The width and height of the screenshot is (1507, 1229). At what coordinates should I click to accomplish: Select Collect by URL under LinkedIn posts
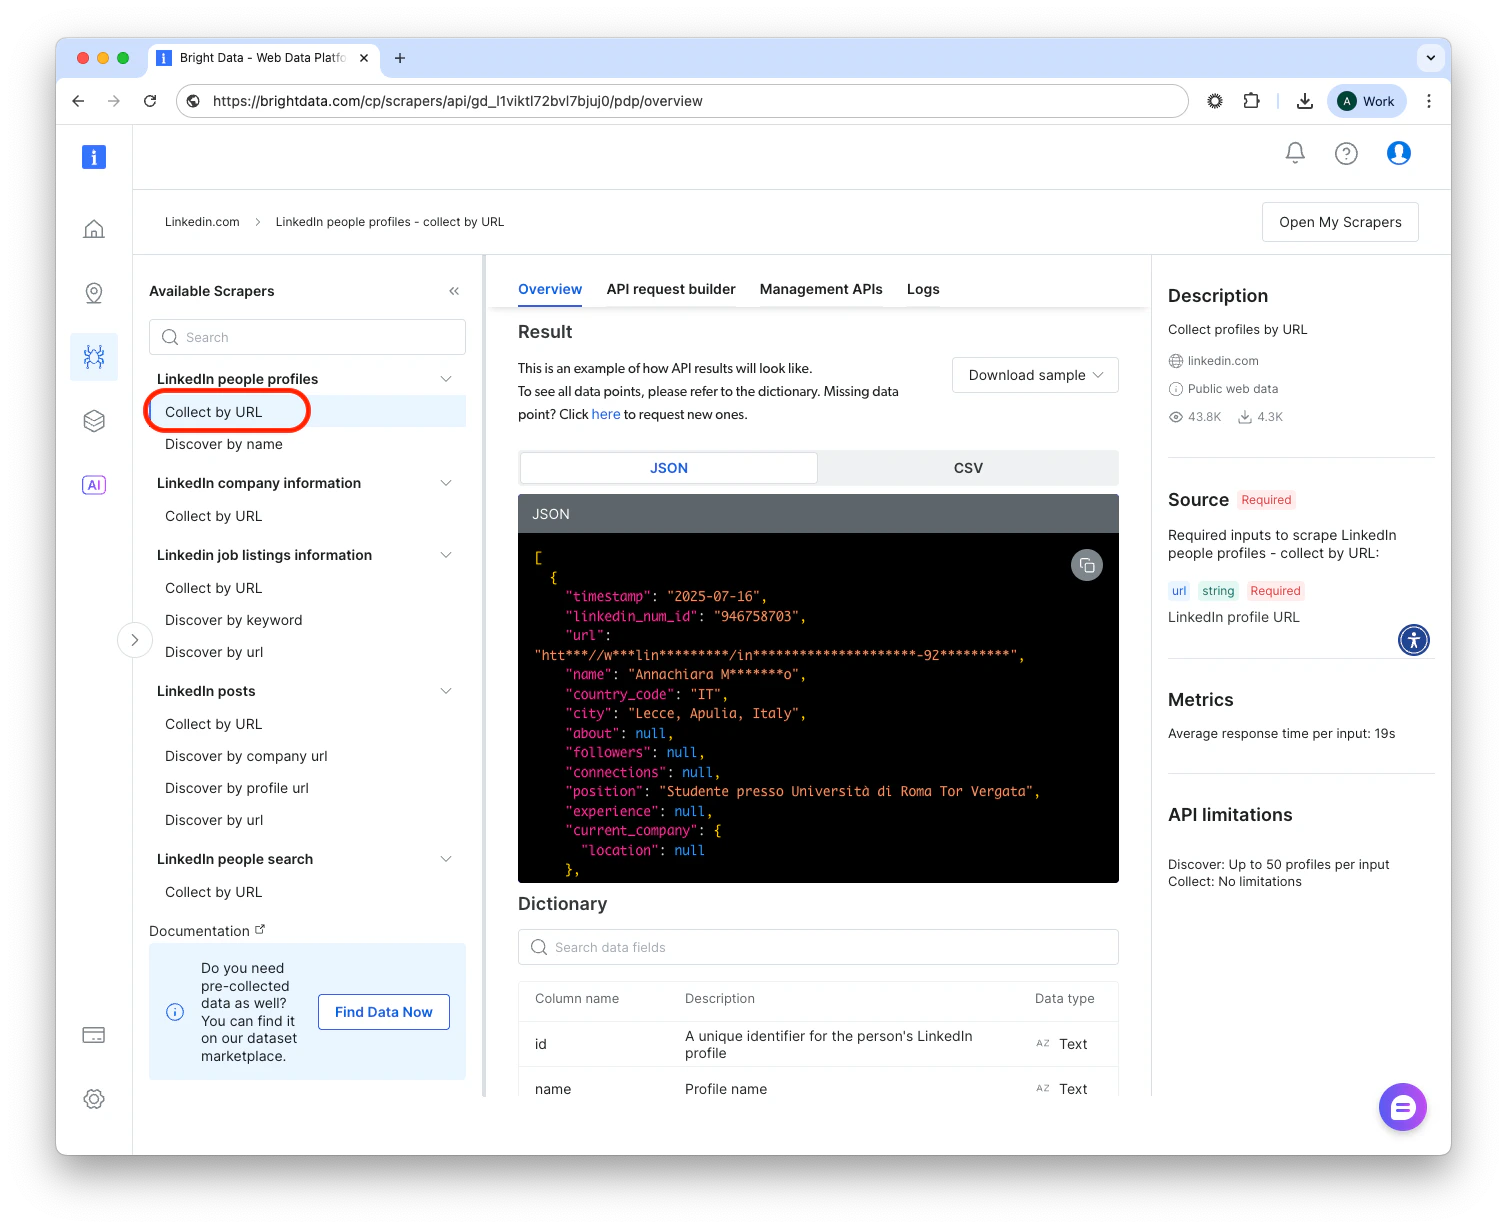click(213, 724)
